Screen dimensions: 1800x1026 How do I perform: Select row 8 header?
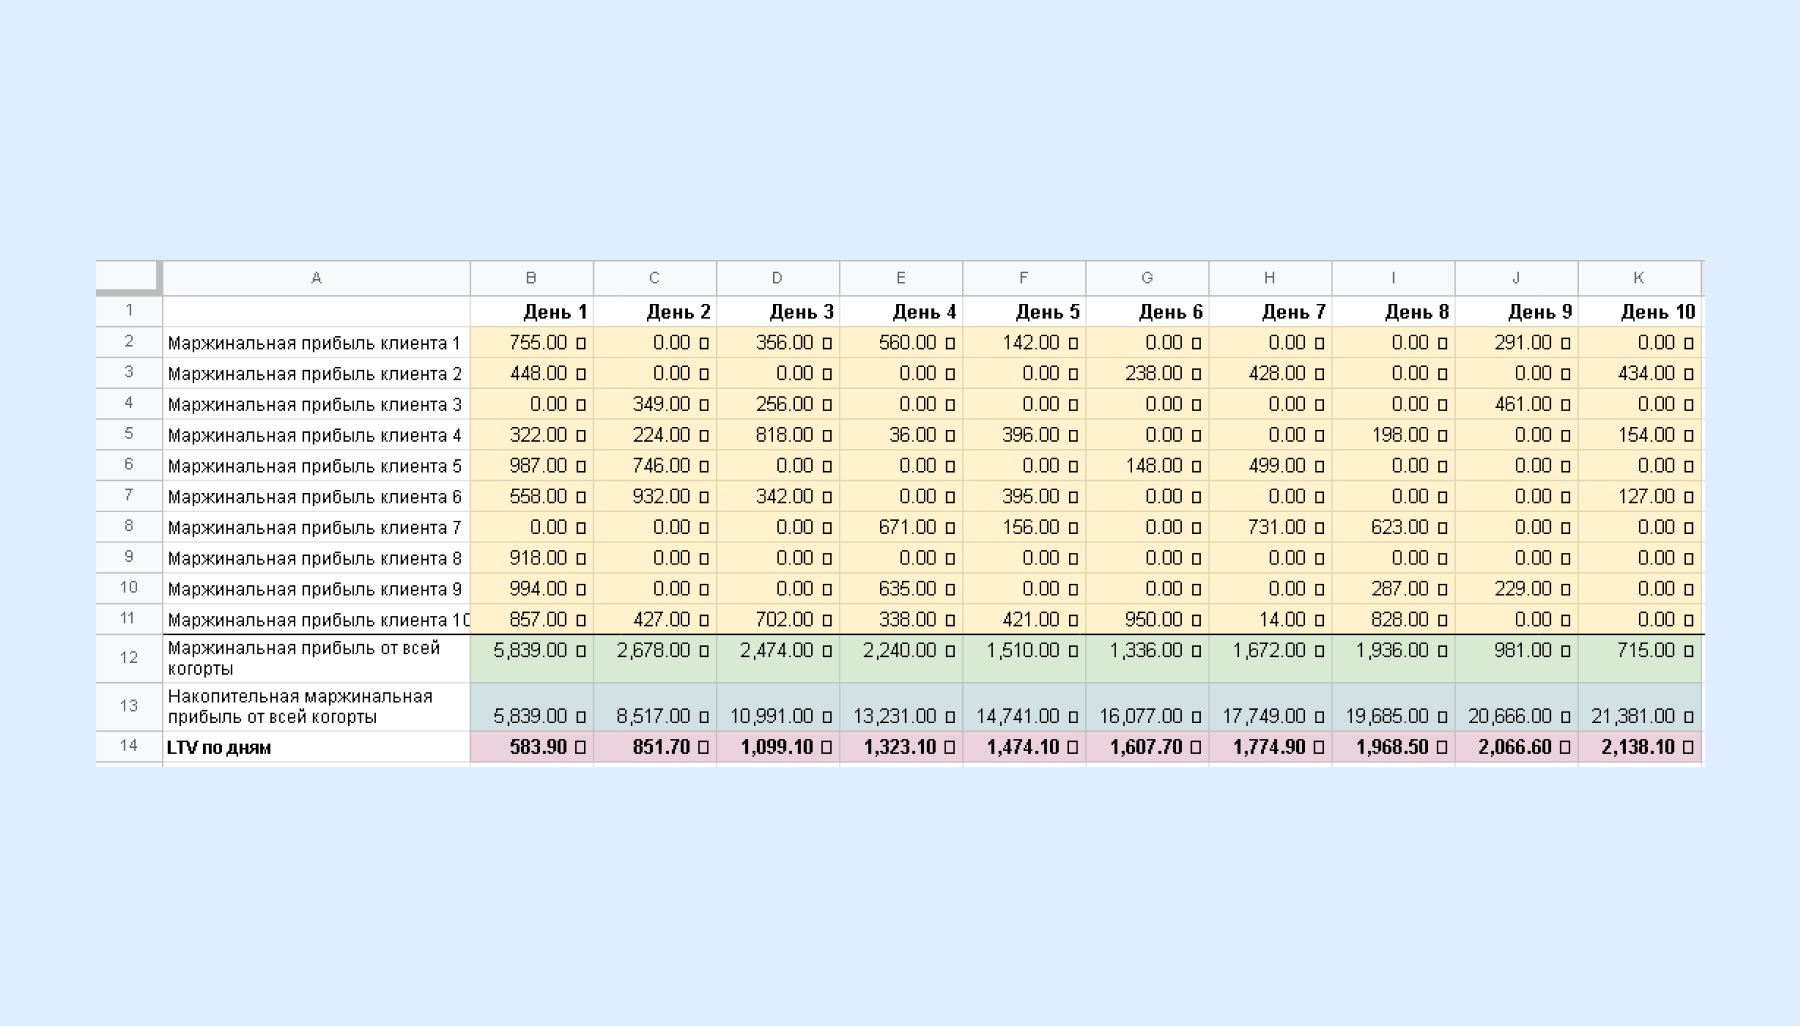pos(129,526)
